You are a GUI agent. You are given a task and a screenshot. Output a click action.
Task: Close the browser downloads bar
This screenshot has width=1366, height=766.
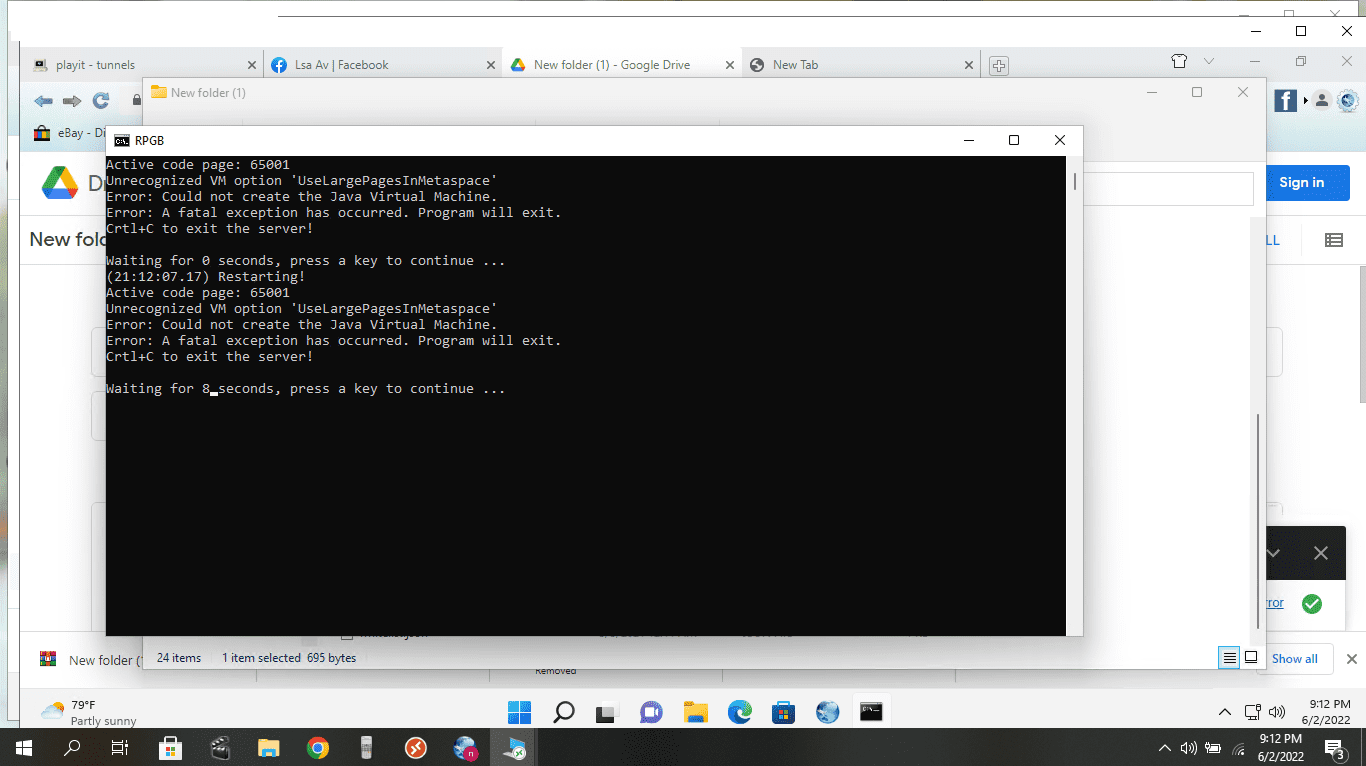click(1352, 659)
